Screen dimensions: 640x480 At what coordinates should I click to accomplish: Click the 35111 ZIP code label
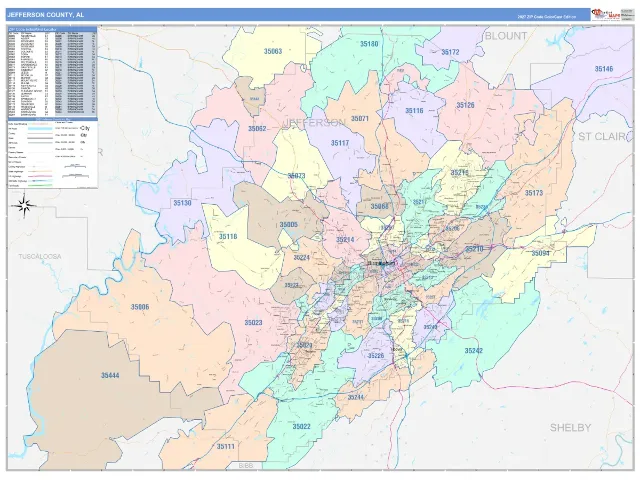click(225, 447)
